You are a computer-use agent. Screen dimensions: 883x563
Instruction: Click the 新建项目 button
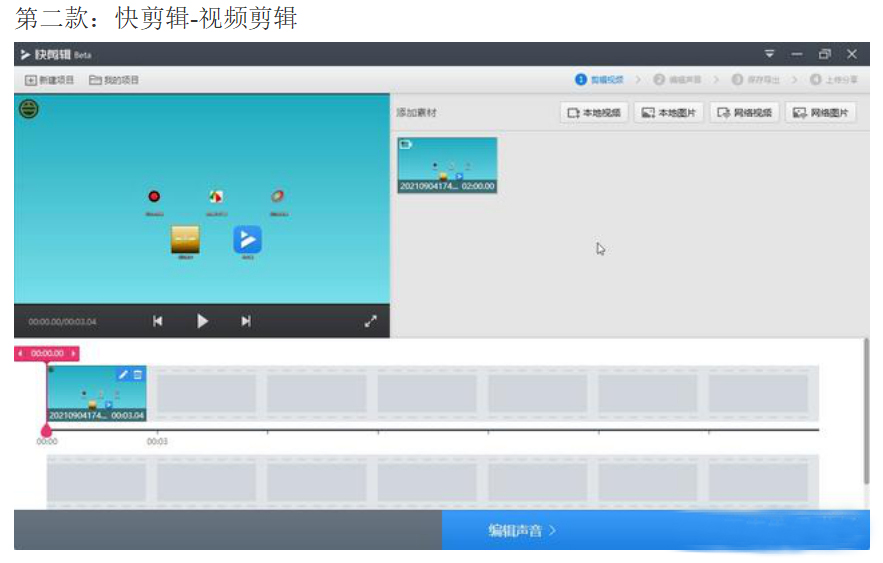pyautogui.click(x=50, y=80)
